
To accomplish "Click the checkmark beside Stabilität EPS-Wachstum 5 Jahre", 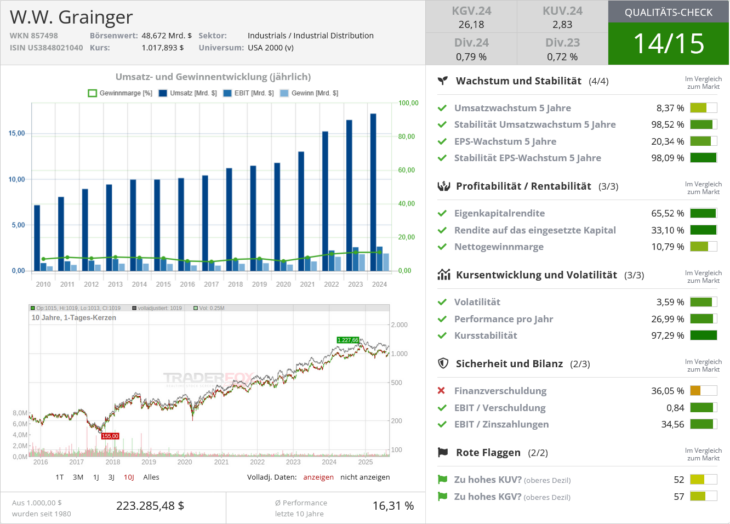I will [x=442, y=158].
